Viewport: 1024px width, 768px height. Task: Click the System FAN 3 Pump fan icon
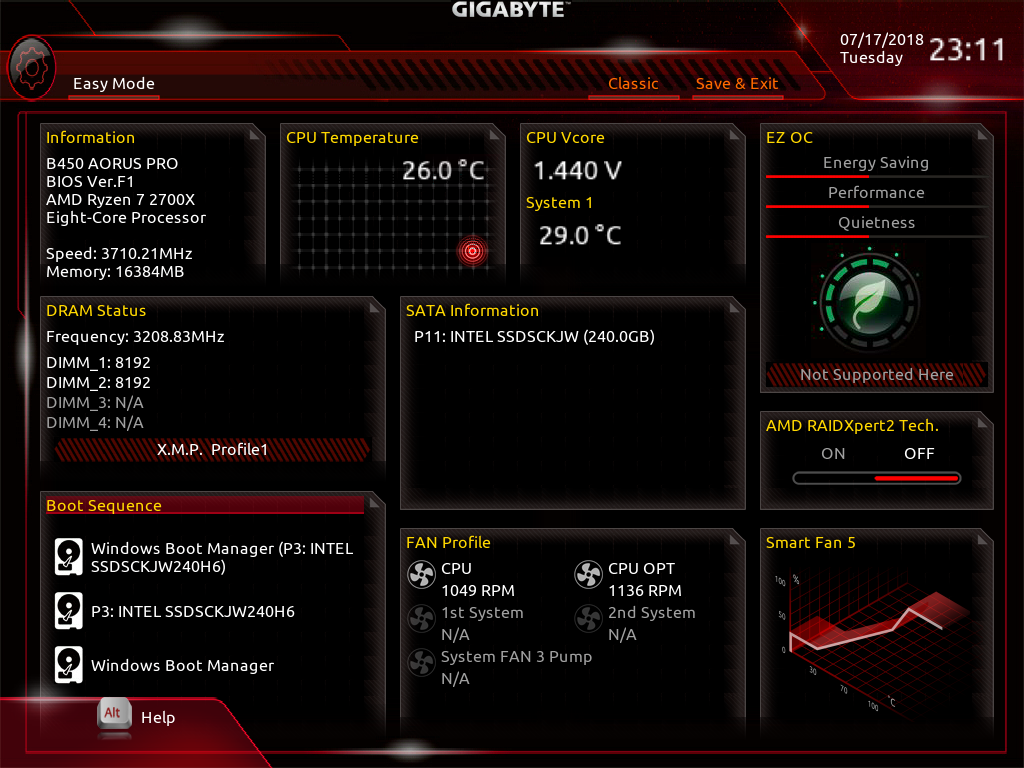[x=421, y=663]
